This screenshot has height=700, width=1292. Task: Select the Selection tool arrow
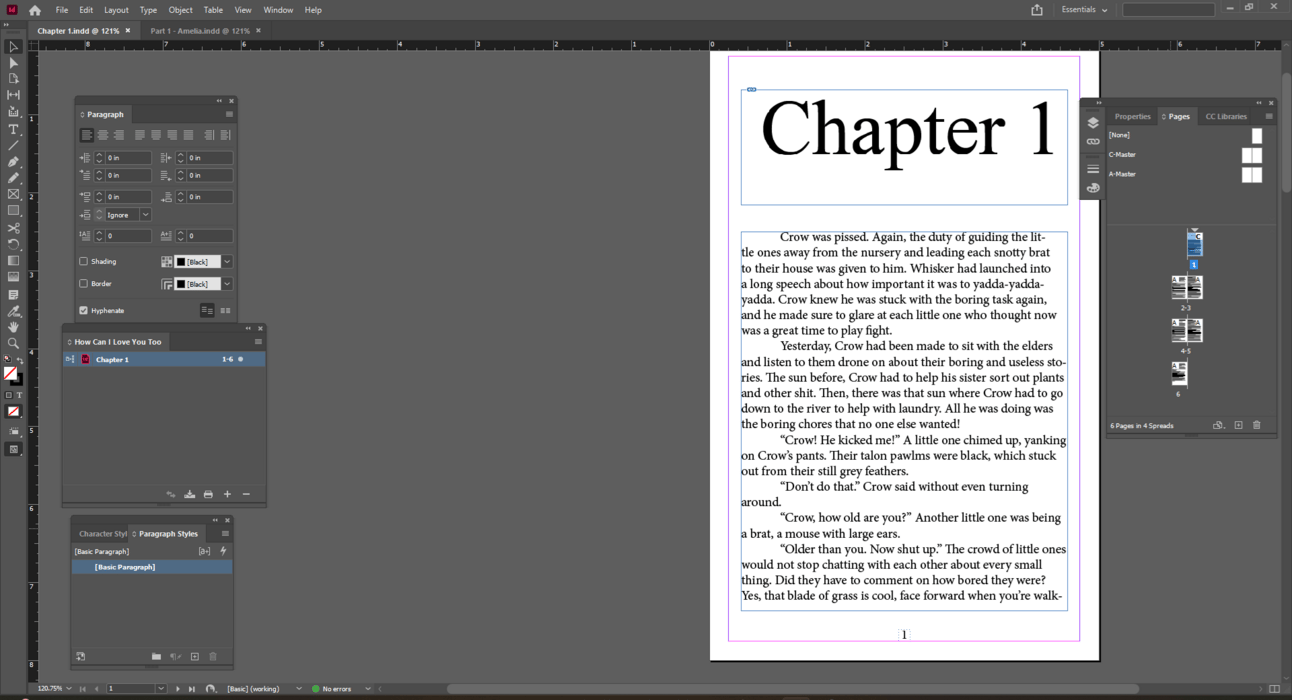14,47
